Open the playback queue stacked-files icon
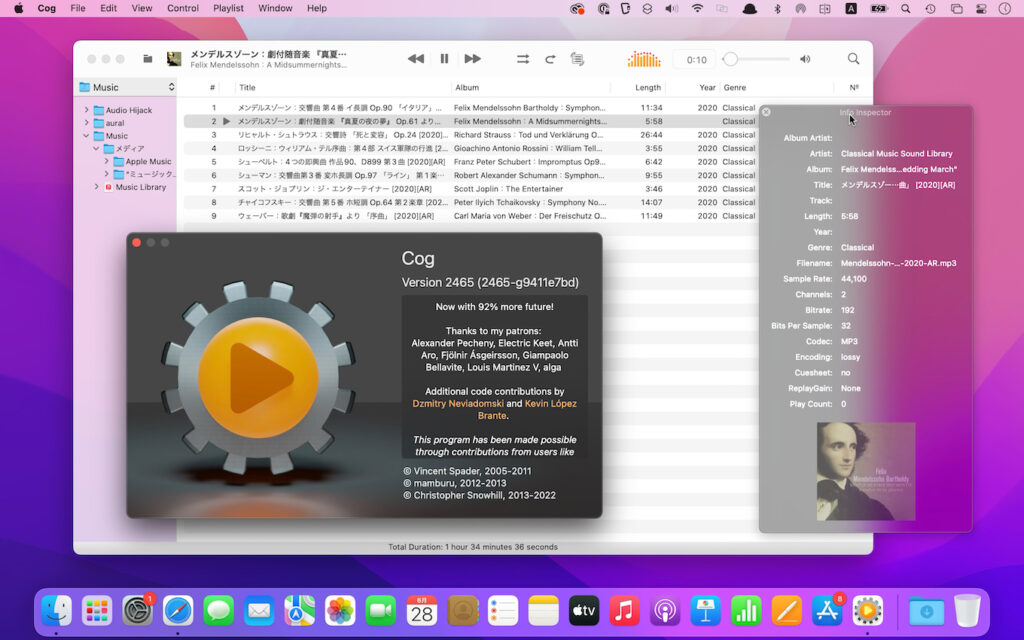The height and width of the screenshot is (640, 1024). (577, 58)
